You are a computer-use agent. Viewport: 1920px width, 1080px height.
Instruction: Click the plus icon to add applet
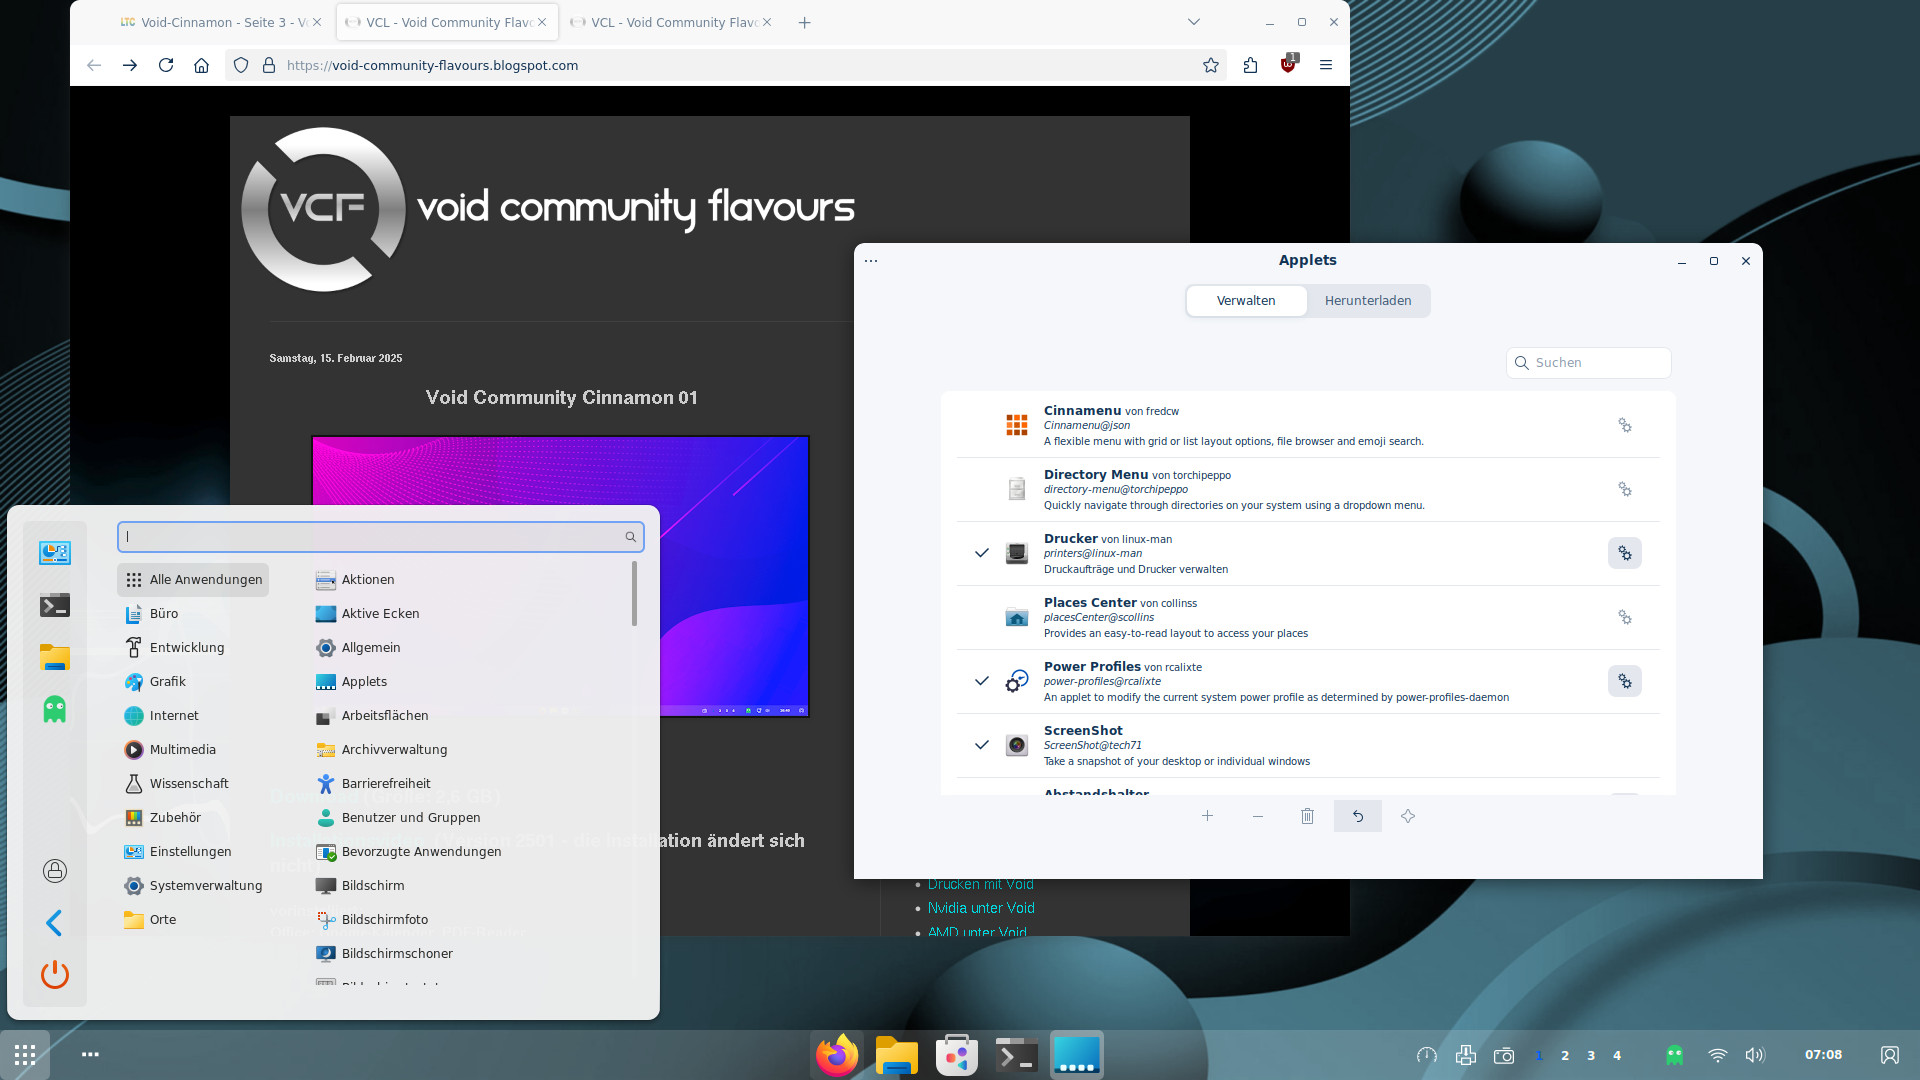[1207, 816]
